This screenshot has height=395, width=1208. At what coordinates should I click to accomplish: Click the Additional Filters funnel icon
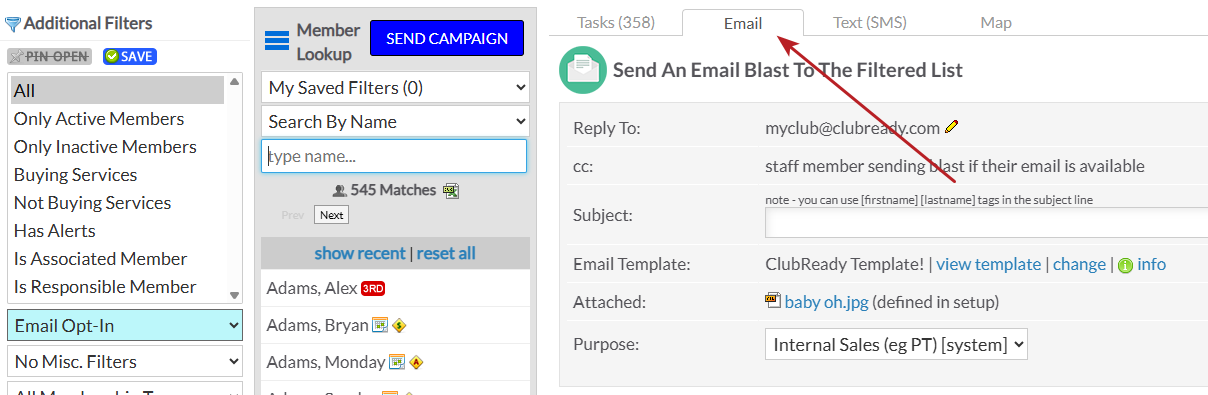click(x=13, y=24)
